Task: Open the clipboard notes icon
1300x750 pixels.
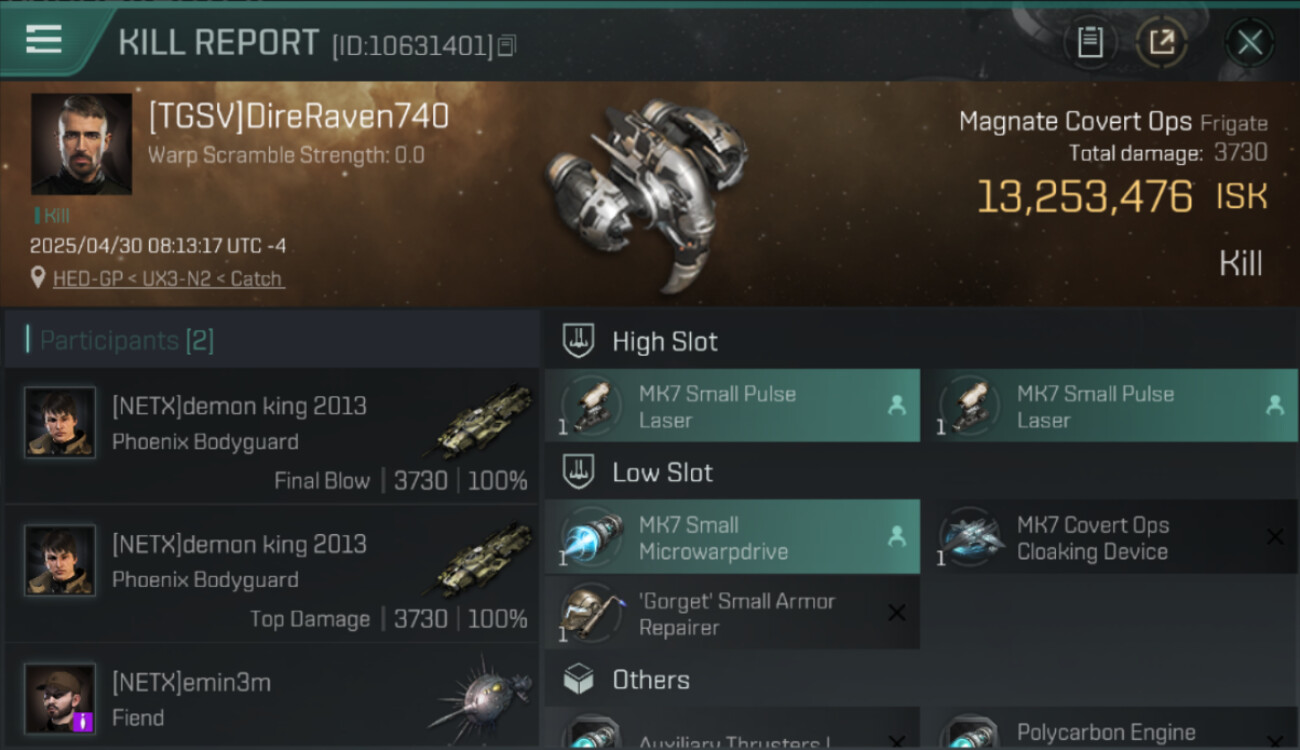Action: click(1090, 42)
